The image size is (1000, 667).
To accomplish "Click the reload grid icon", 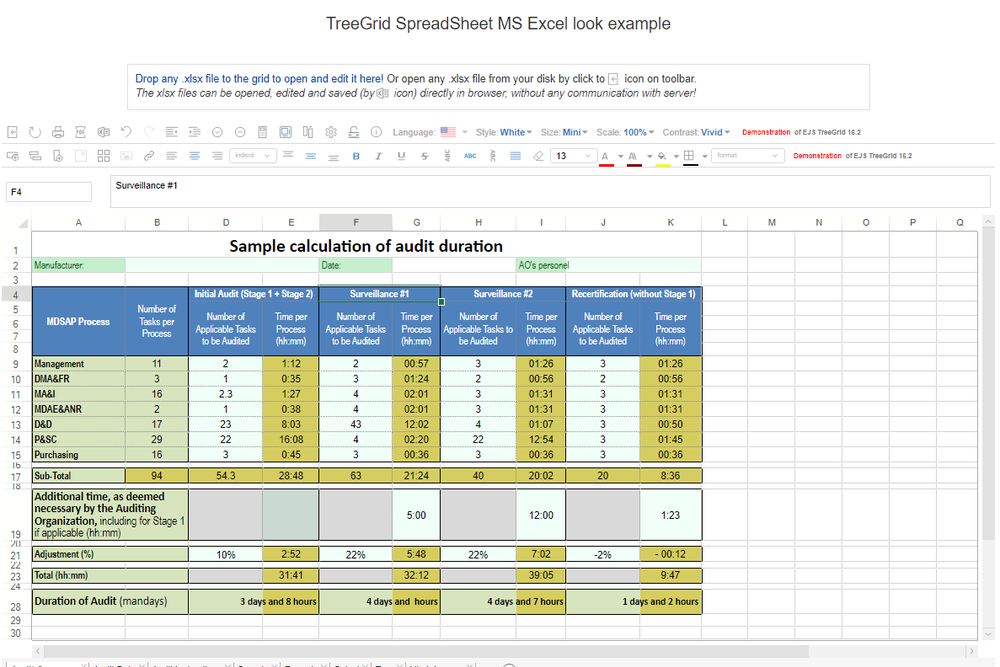I will point(35,132).
